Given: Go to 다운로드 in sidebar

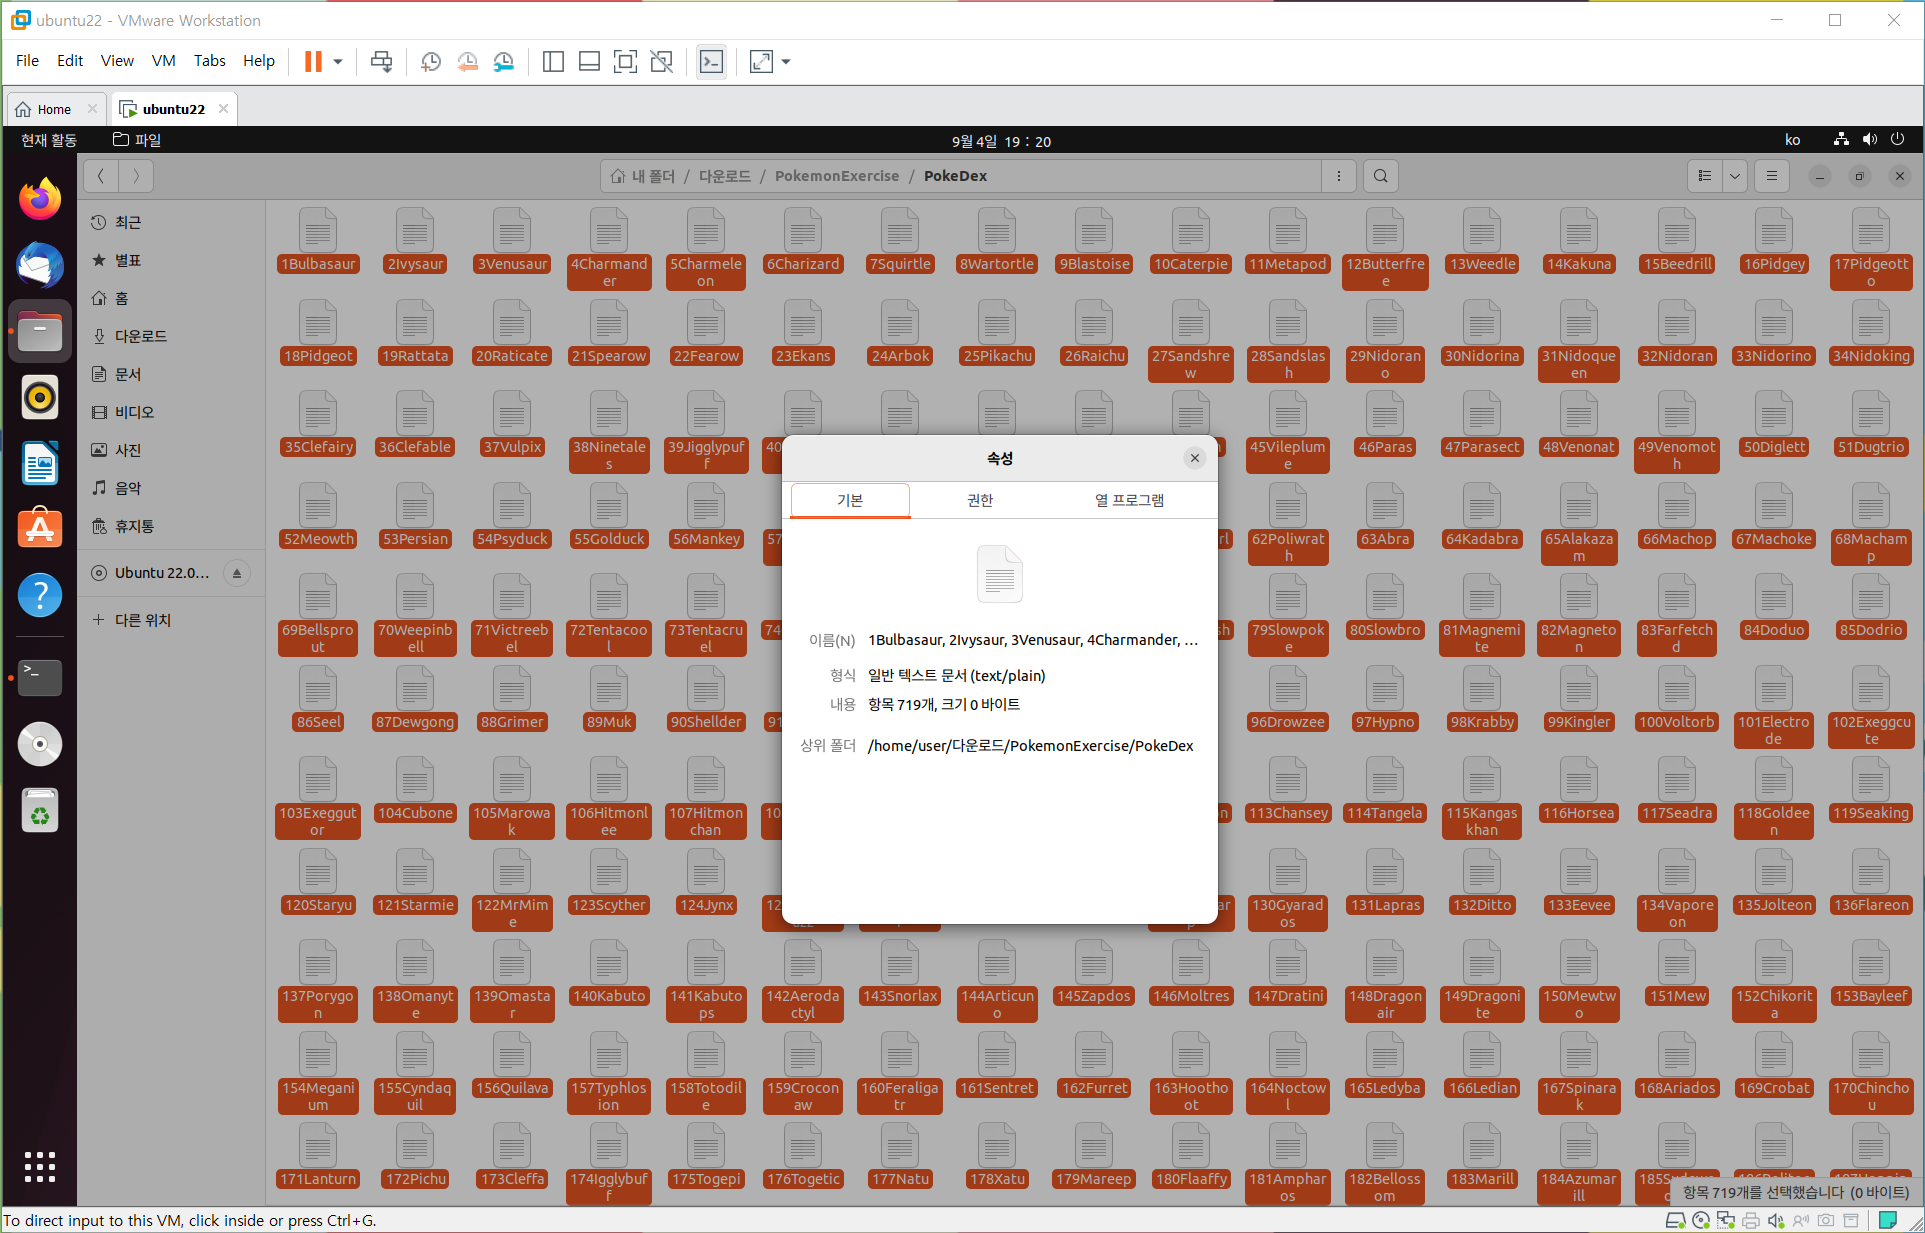Looking at the screenshot, I should 140,336.
